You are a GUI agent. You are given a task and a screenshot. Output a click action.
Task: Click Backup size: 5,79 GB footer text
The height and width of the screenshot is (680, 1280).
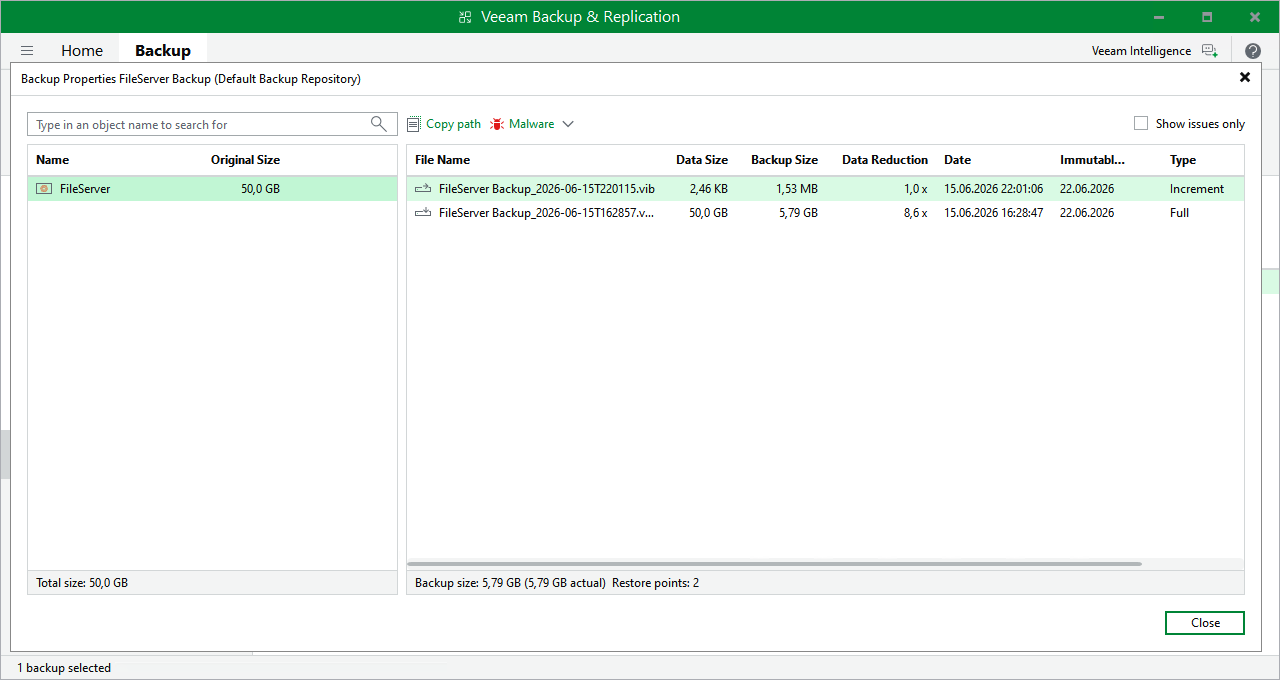coord(510,582)
